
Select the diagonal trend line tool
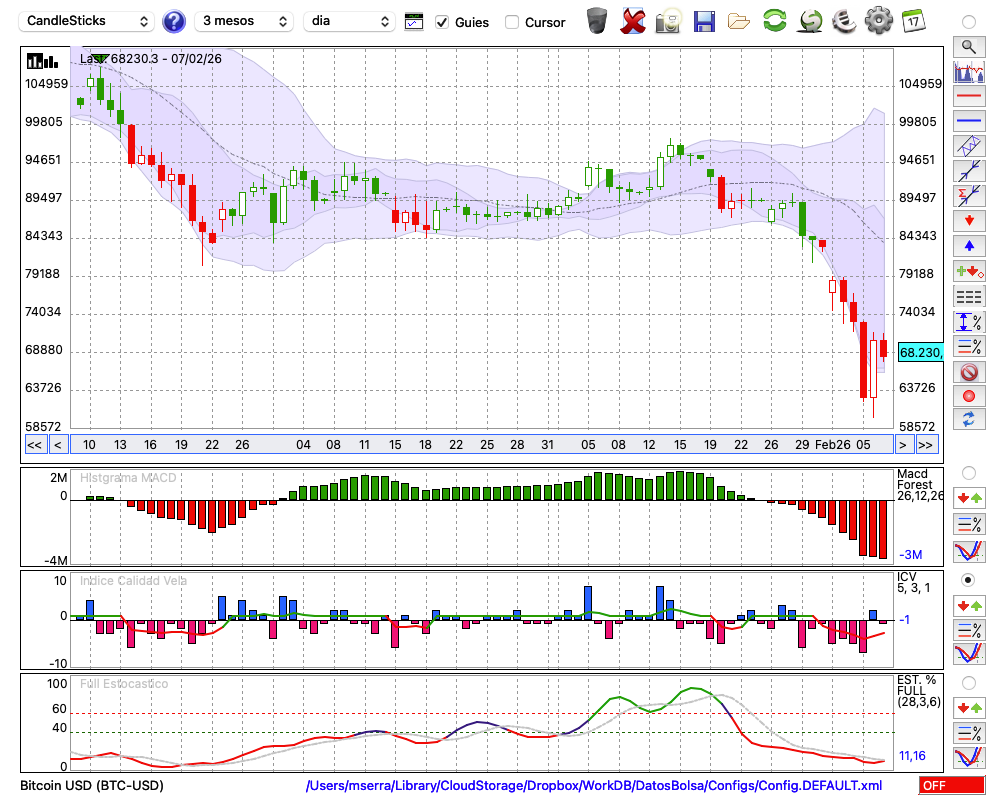(x=969, y=170)
